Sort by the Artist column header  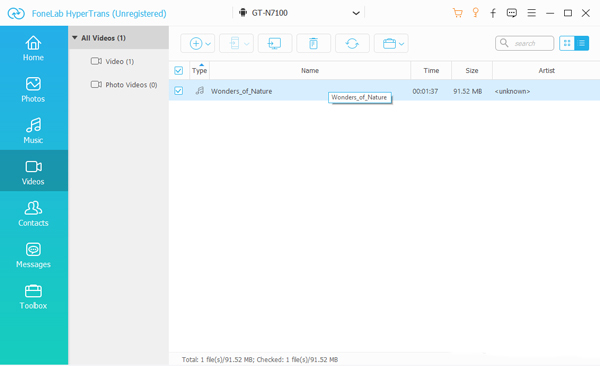(546, 70)
